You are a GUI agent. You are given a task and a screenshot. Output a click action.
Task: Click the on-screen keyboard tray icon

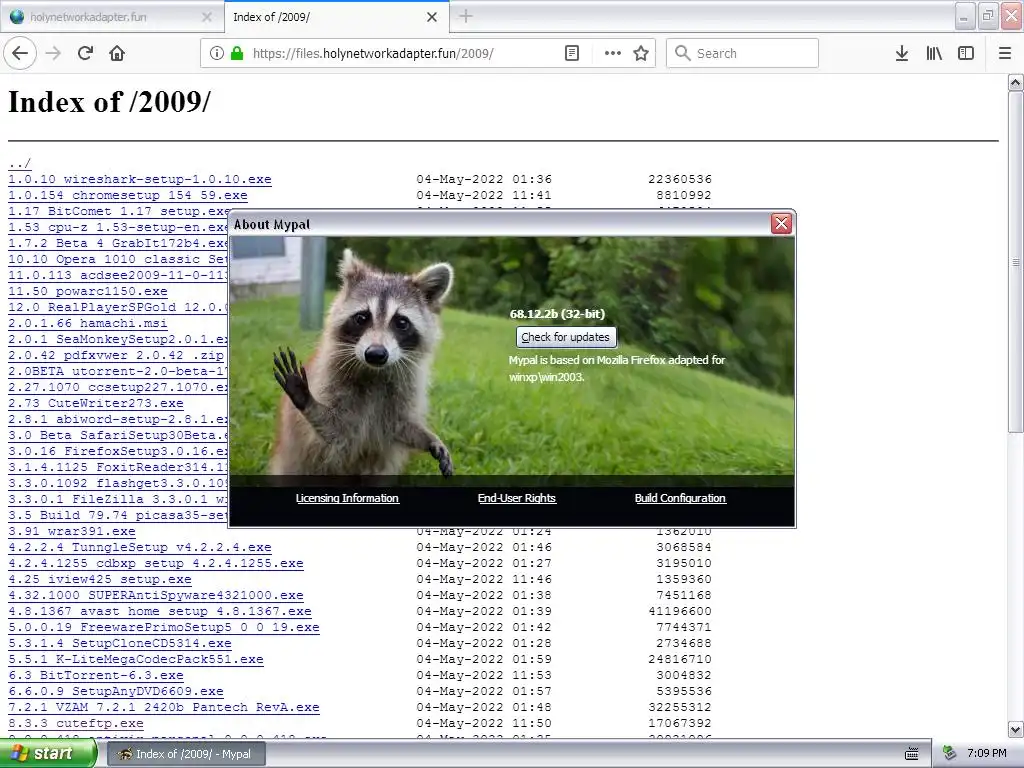pyautogui.click(x=912, y=754)
